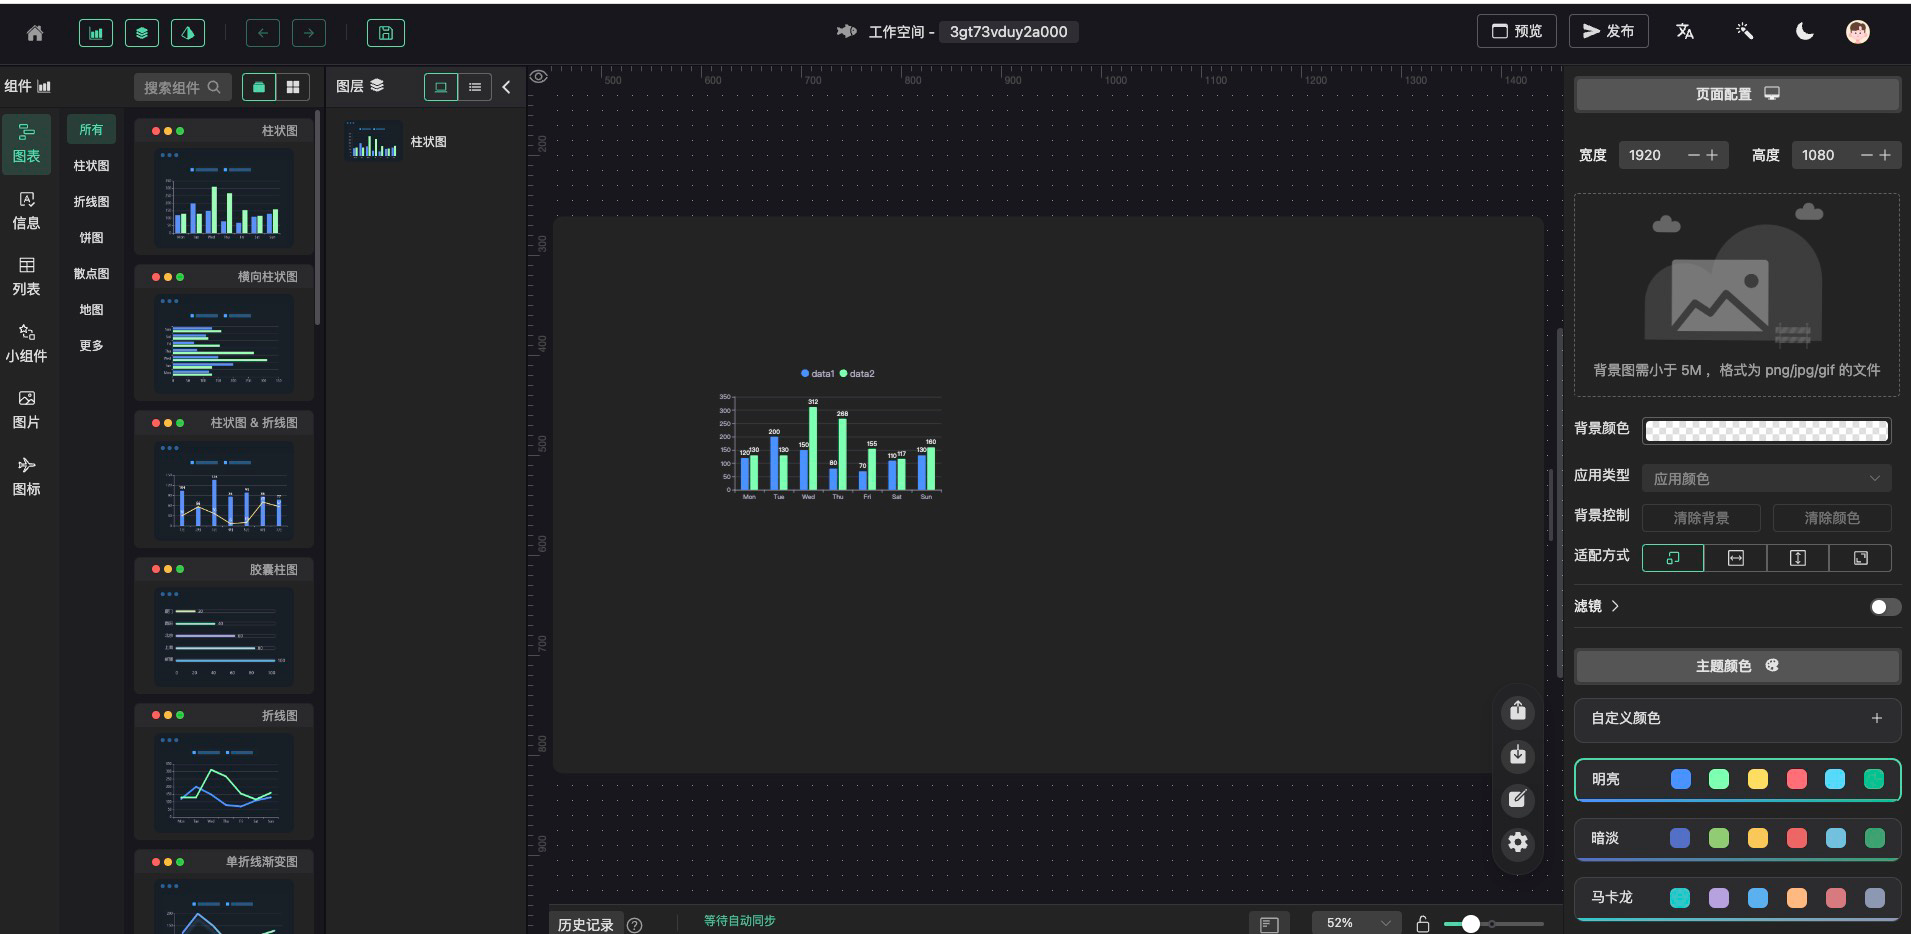The width and height of the screenshot is (1911, 934).
Task: Select the 明亮 bright theme
Action: point(1738,780)
